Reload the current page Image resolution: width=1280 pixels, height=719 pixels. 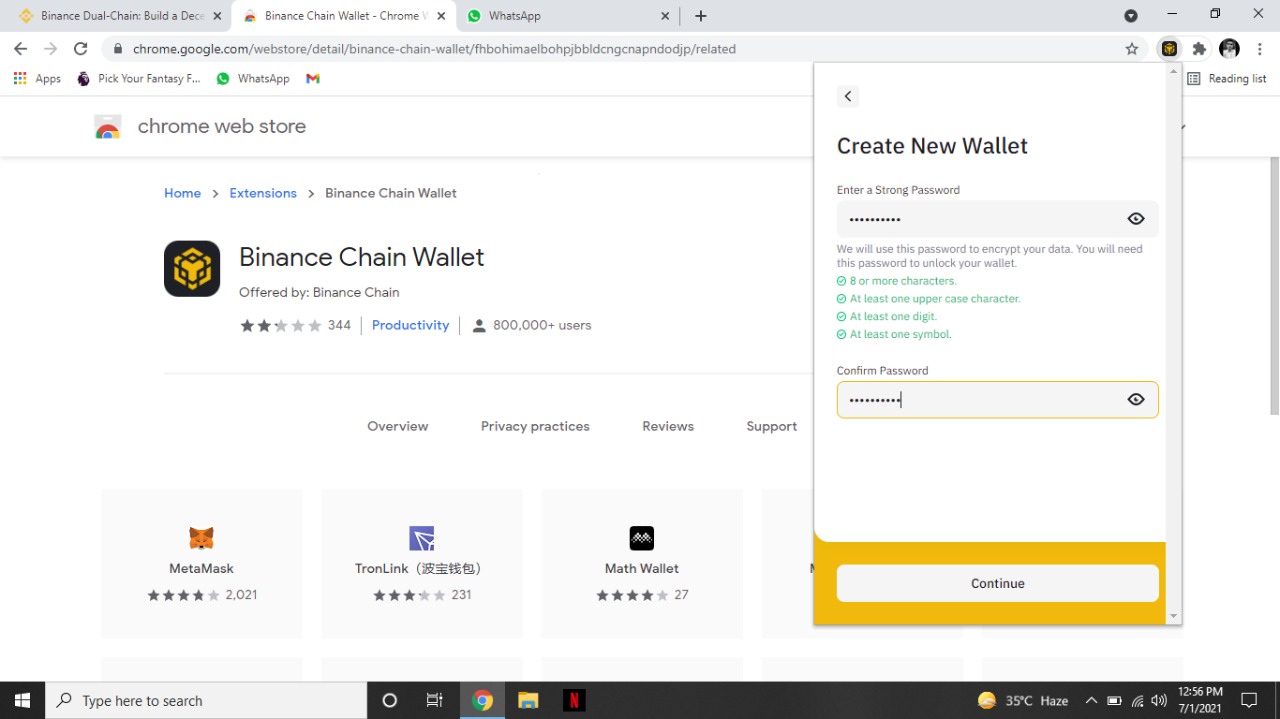[x=81, y=48]
